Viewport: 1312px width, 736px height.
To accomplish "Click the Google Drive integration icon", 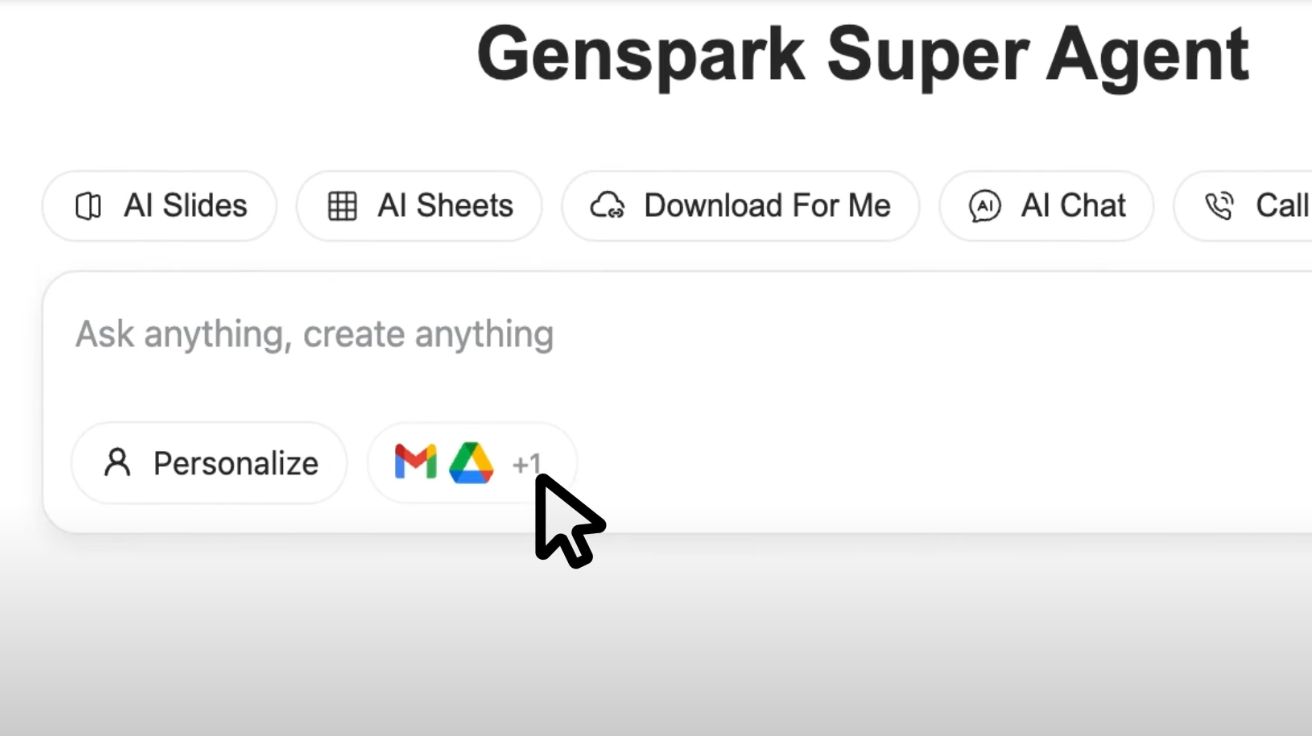I will point(471,463).
